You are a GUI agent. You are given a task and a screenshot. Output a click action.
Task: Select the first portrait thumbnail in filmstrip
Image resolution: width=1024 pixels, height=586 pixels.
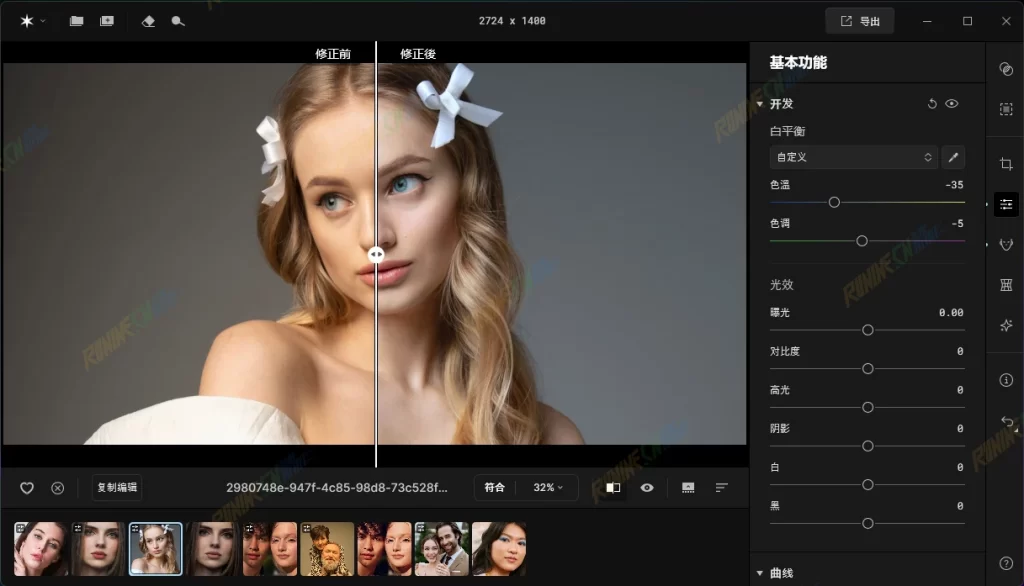click(41, 549)
